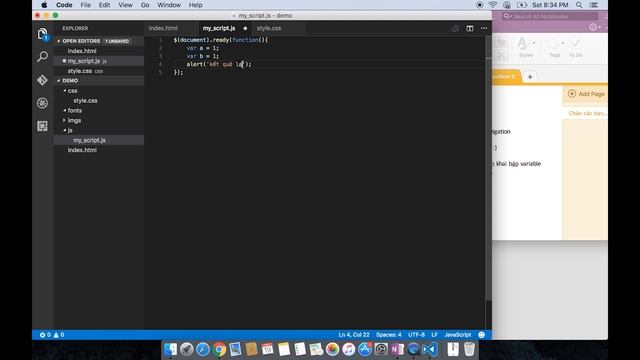Click the Ln 4, Col 22 status bar entry

[x=354, y=335]
